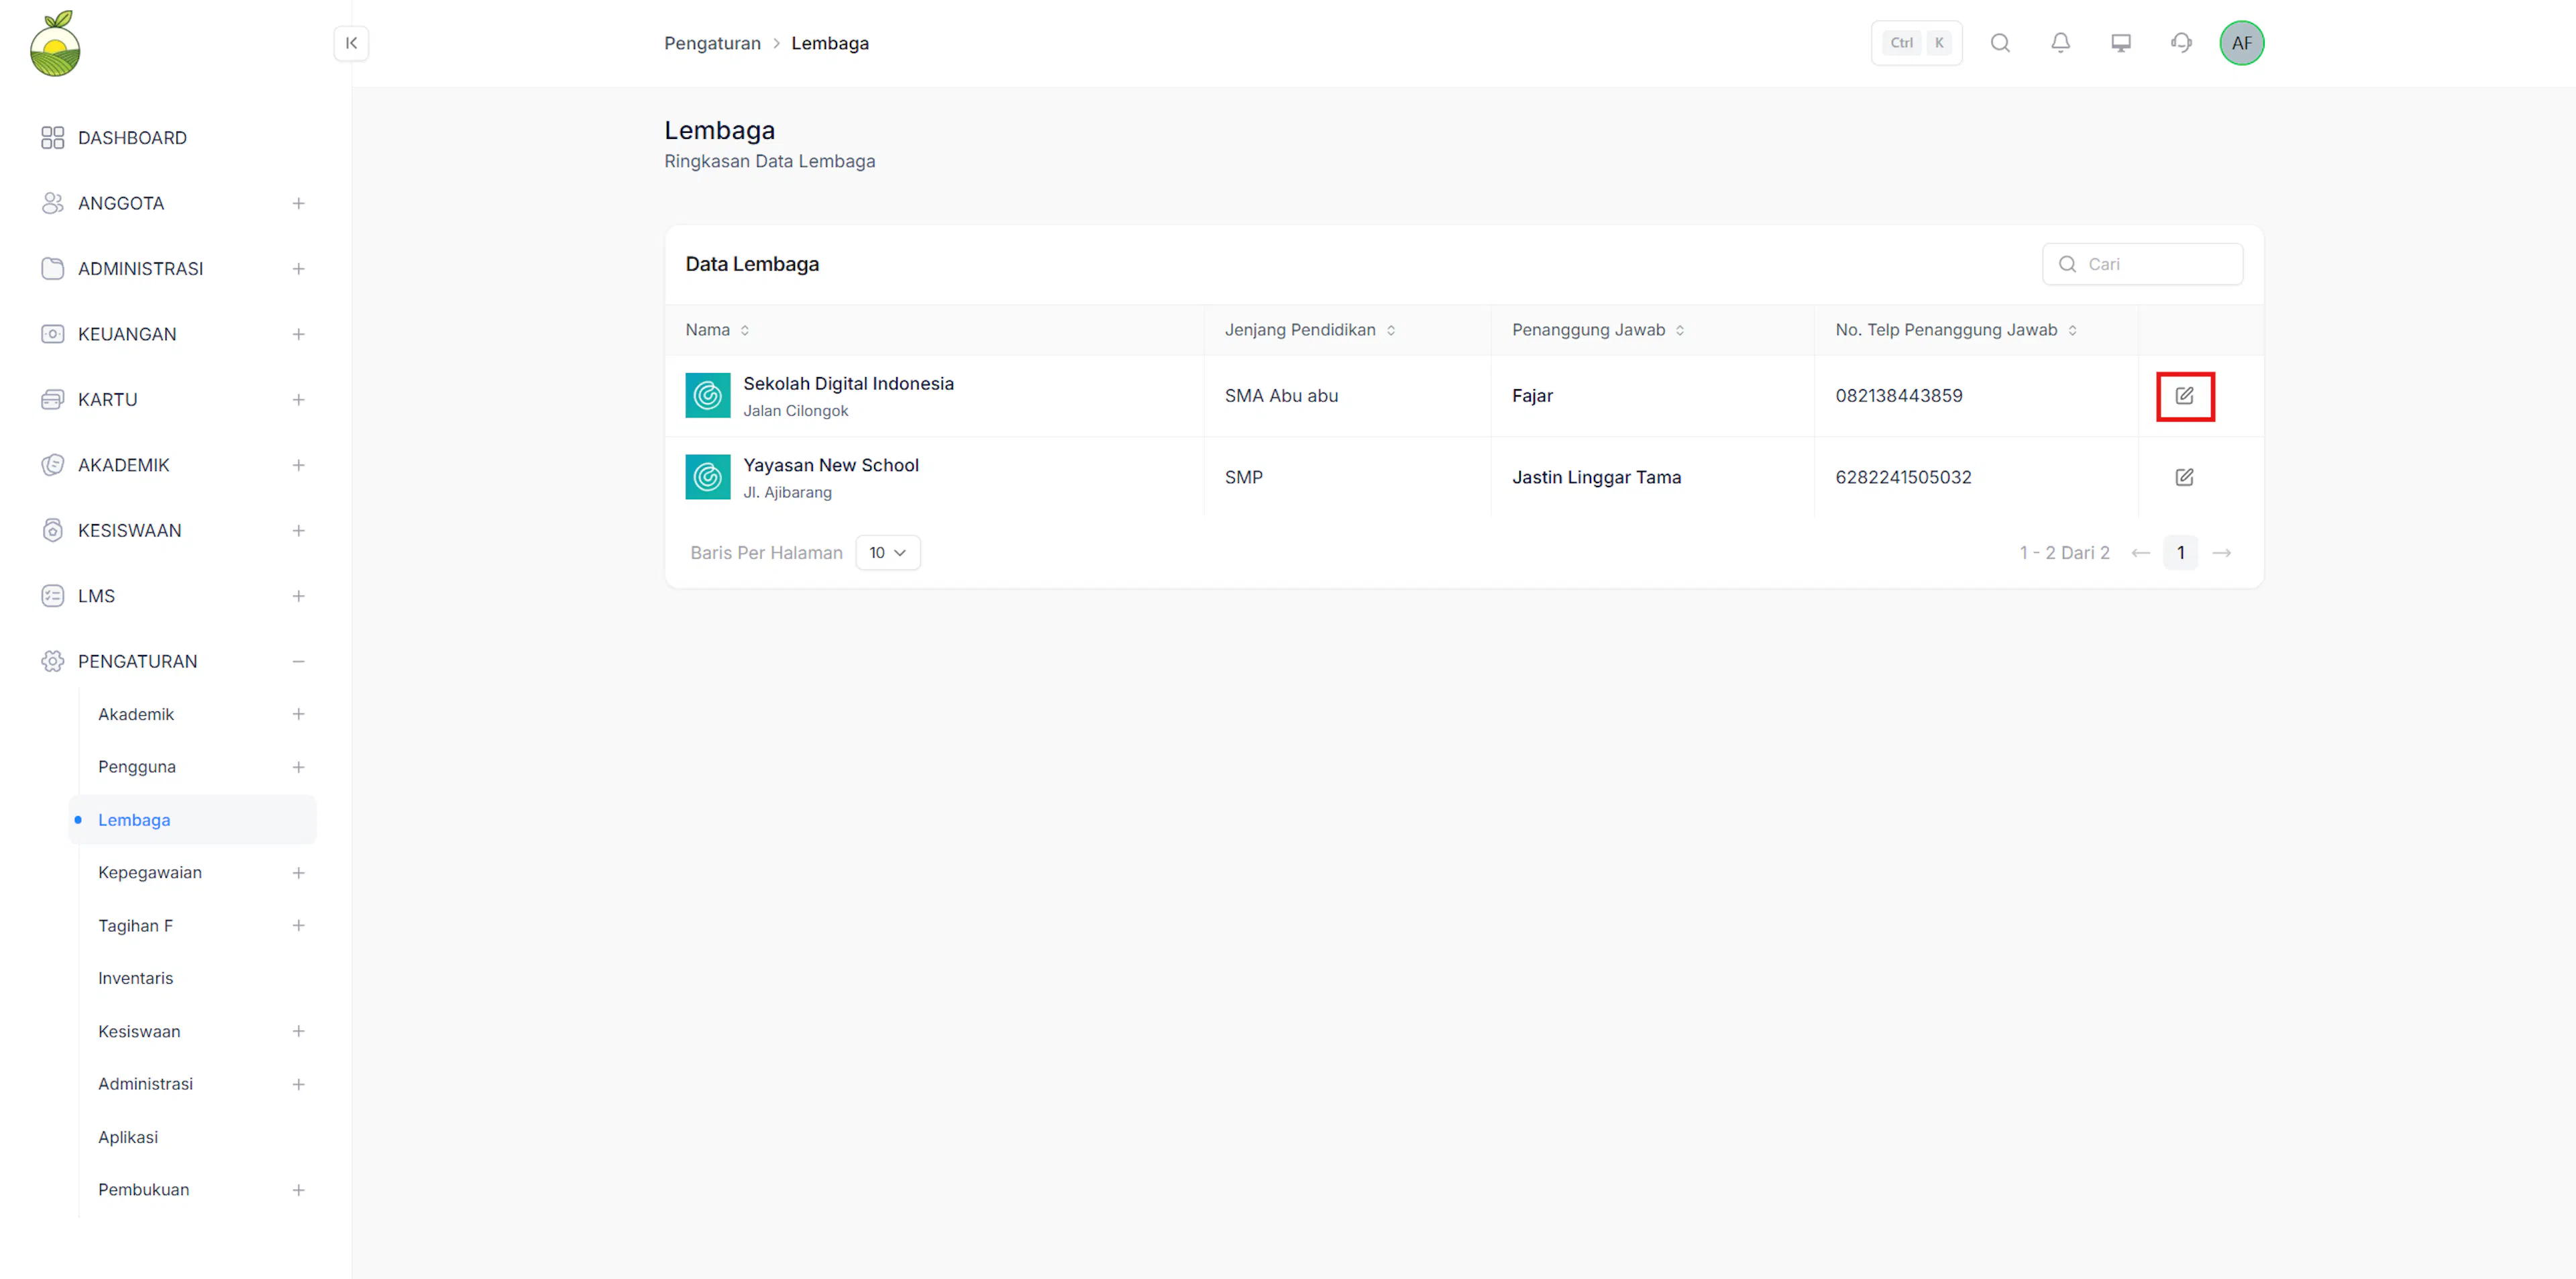Collapse the PENGATURAN menu minus
The height and width of the screenshot is (1279, 2576).
coord(298,661)
